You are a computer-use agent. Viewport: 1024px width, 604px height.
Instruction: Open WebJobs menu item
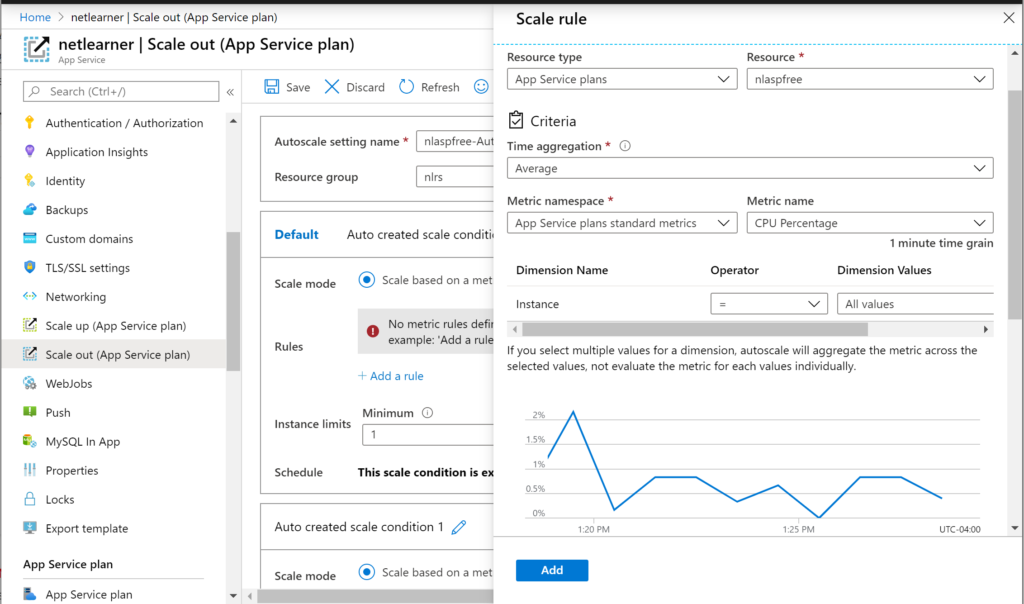[69, 383]
